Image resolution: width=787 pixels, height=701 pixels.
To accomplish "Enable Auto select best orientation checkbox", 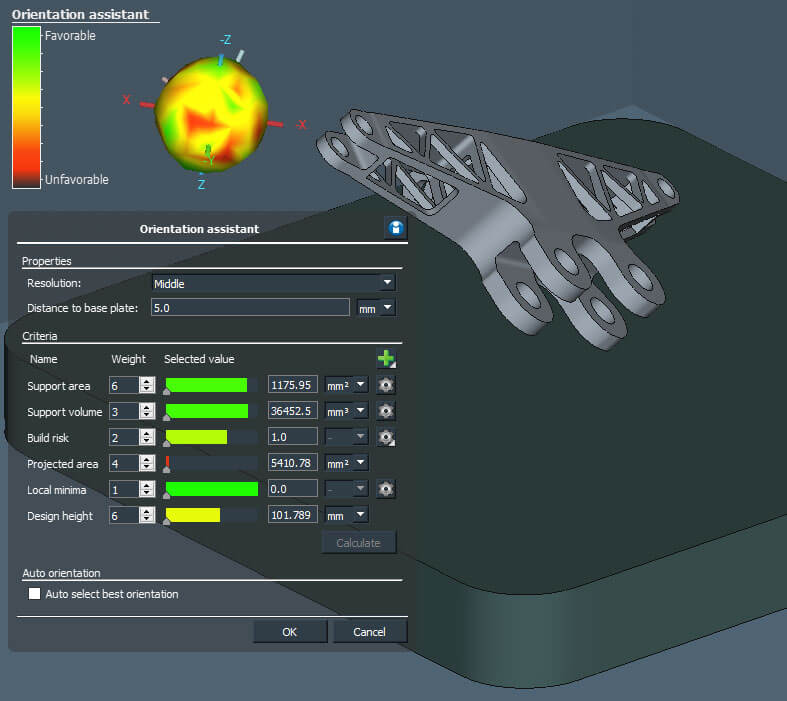I will [x=35, y=594].
